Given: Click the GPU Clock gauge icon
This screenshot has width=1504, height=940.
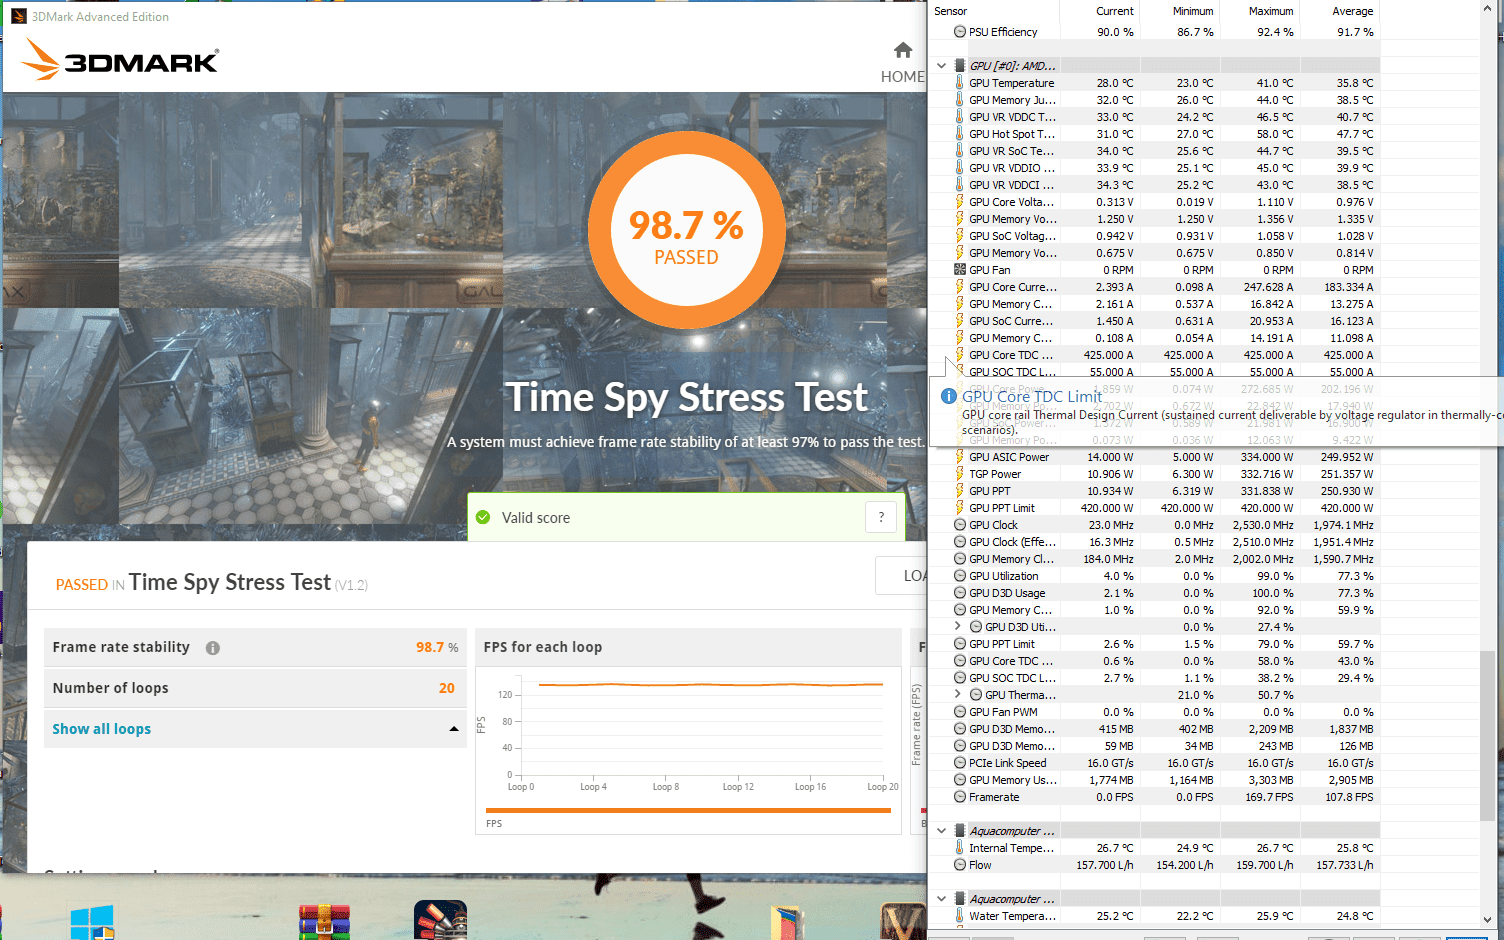Looking at the screenshot, I should point(960,525).
